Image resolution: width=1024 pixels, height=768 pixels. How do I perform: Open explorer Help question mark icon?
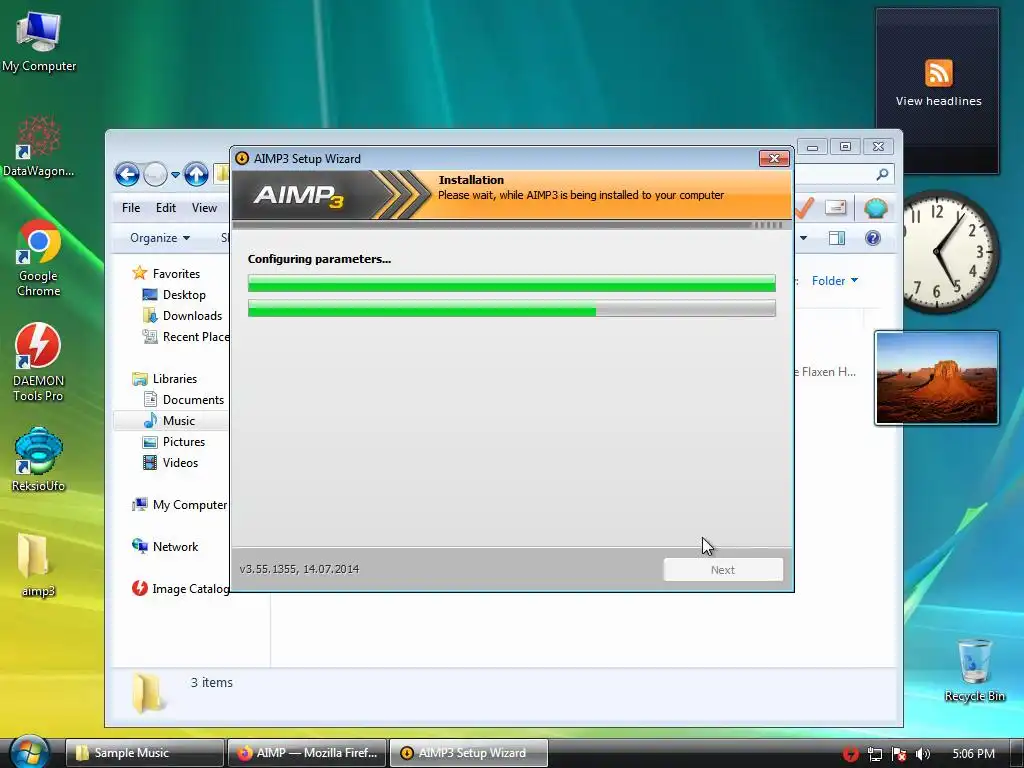click(x=872, y=238)
